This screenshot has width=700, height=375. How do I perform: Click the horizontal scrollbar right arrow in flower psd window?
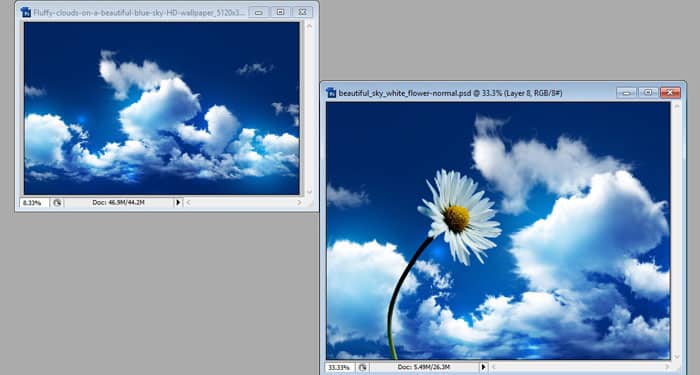[x=667, y=367]
